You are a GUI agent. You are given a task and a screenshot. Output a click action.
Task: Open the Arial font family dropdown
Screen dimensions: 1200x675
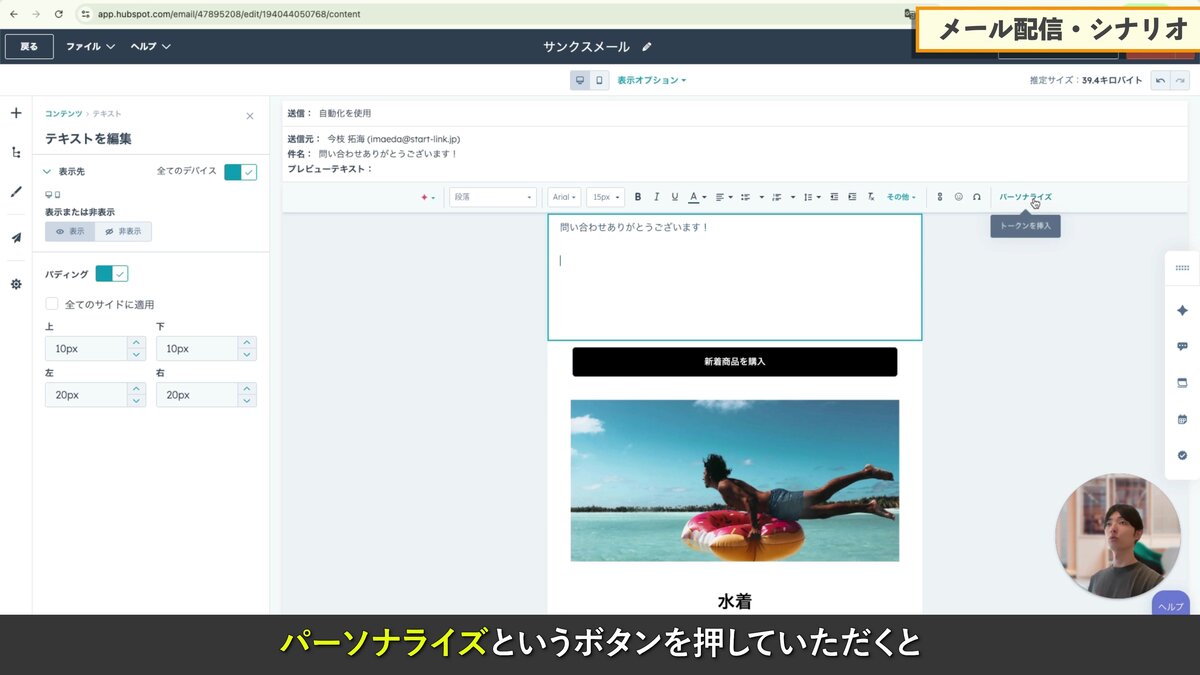[x=563, y=196]
